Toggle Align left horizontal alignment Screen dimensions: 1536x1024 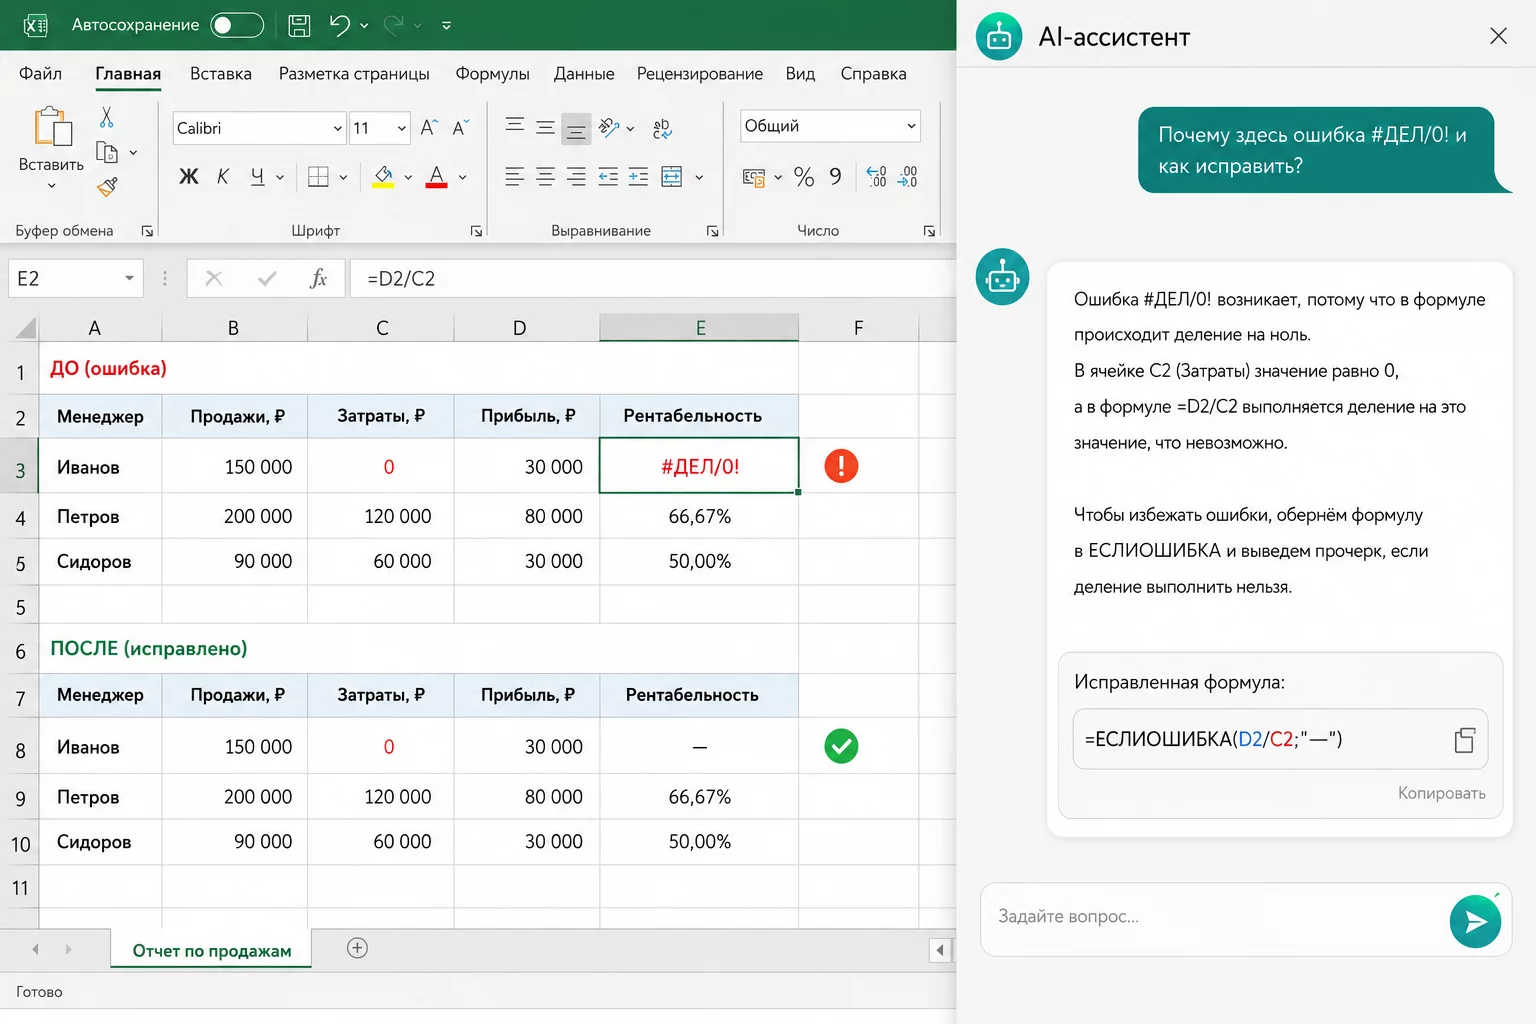[x=515, y=177]
